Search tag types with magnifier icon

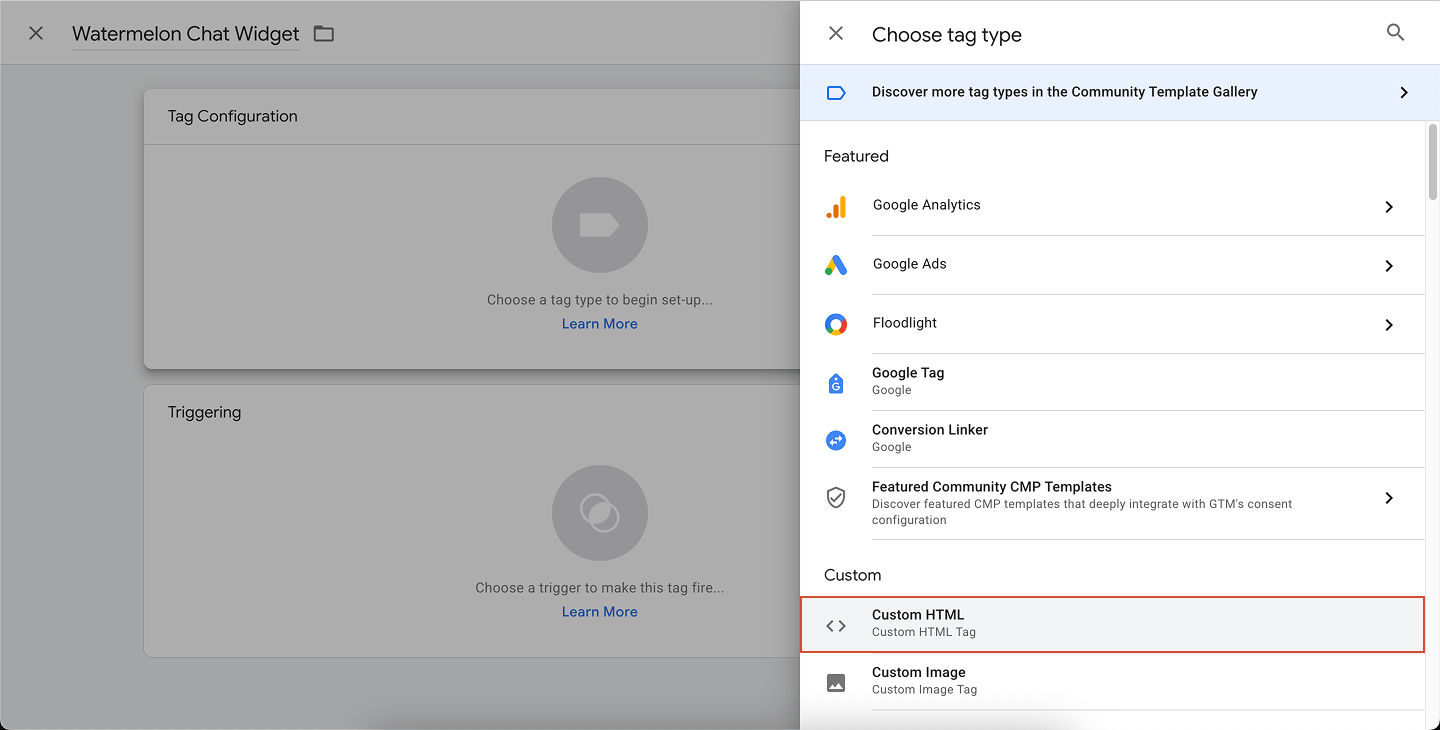(x=1396, y=33)
